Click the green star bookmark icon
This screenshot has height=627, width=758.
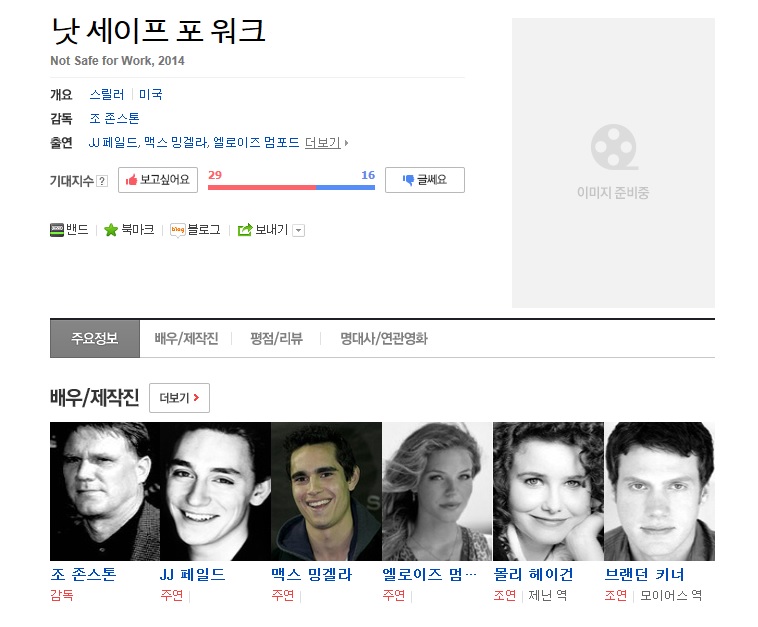tap(111, 230)
